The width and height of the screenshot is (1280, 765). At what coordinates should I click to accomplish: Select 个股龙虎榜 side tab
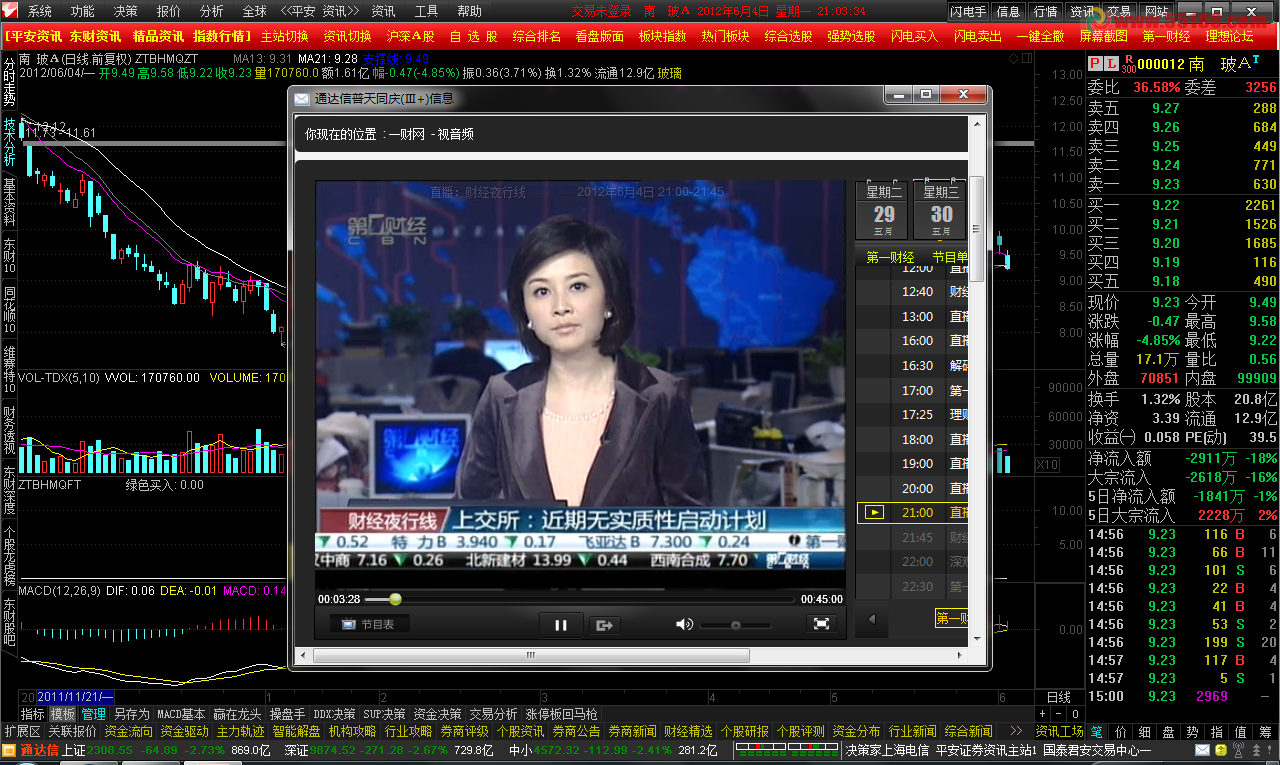9,557
